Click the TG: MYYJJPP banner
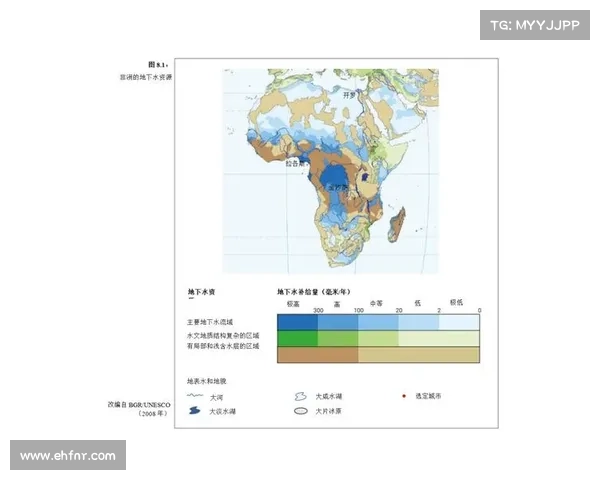Screen dimensions: 600x480 535,24
